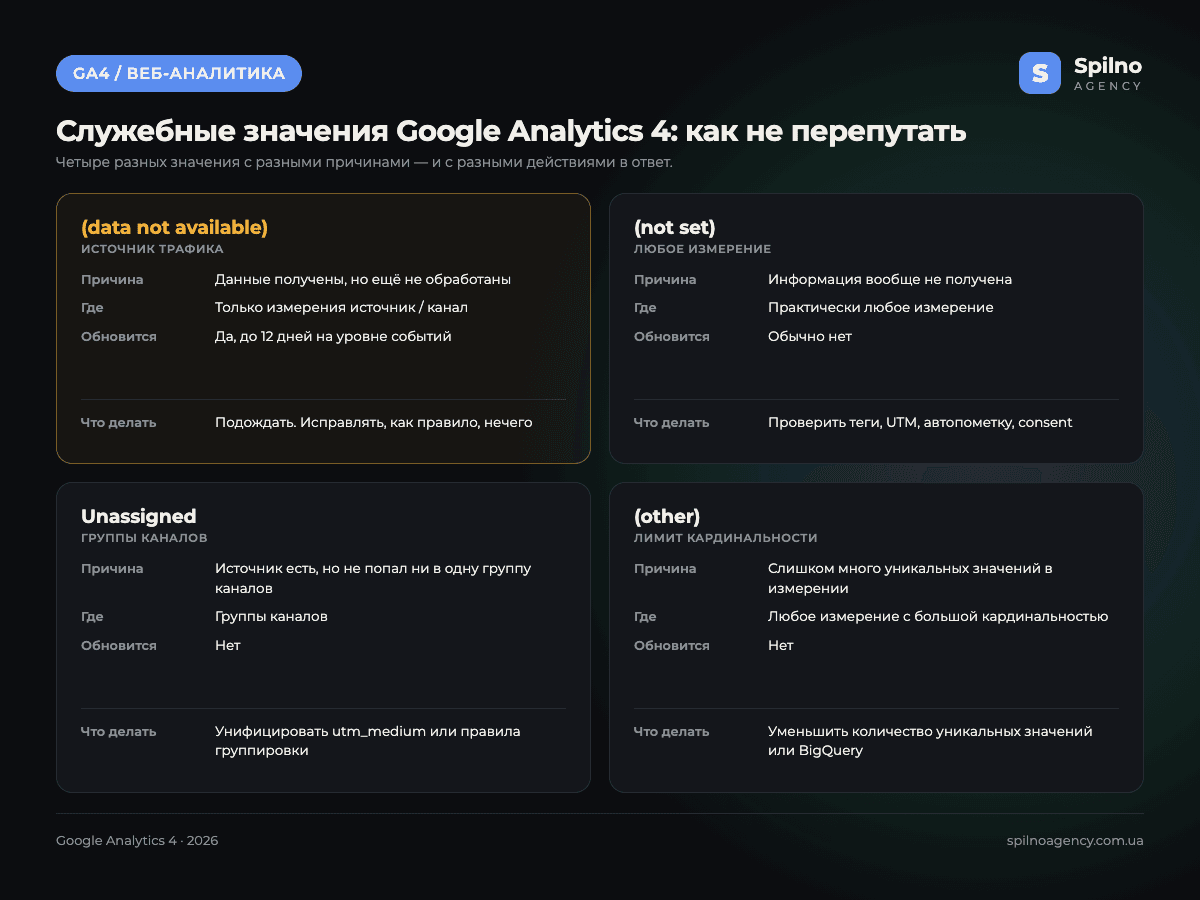The image size is (1200, 900).
Task: Click the 'ИСТОЧНИК ТРАФИКА' subtitle
Action: pos(152,249)
